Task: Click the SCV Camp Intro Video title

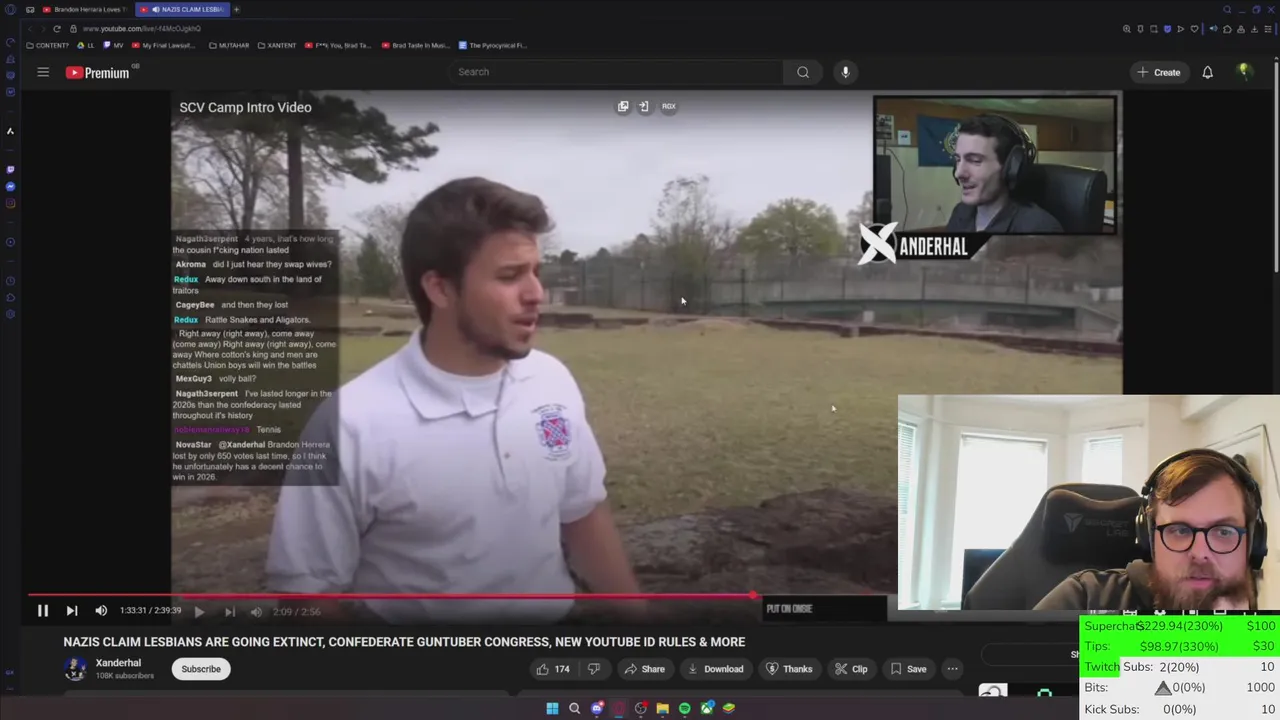Action: 245,107
